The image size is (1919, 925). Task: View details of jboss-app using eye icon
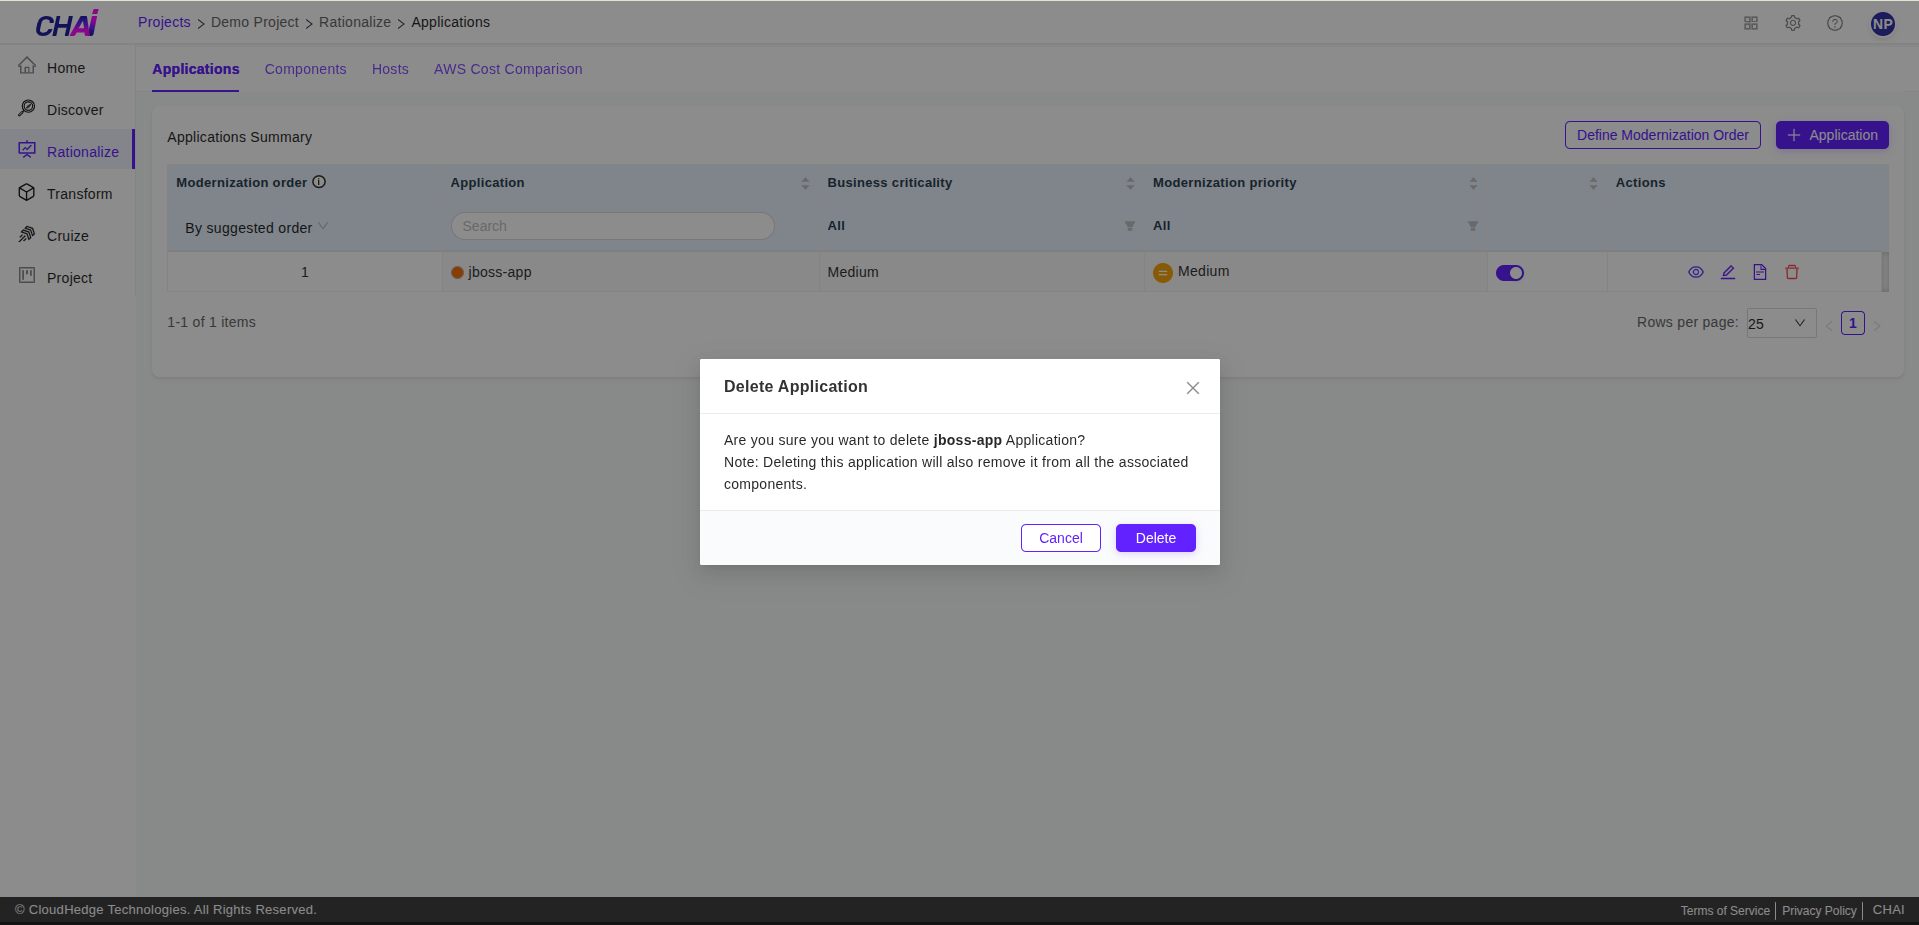click(x=1695, y=271)
